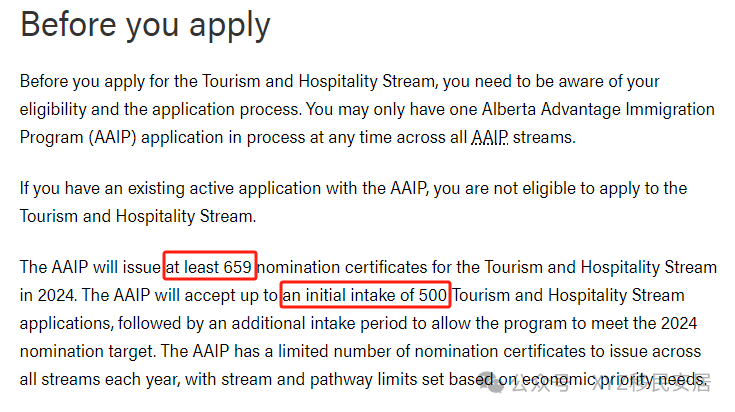Click the "Before you apply" heading
The width and height of the screenshot is (735, 412).
coord(145,24)
